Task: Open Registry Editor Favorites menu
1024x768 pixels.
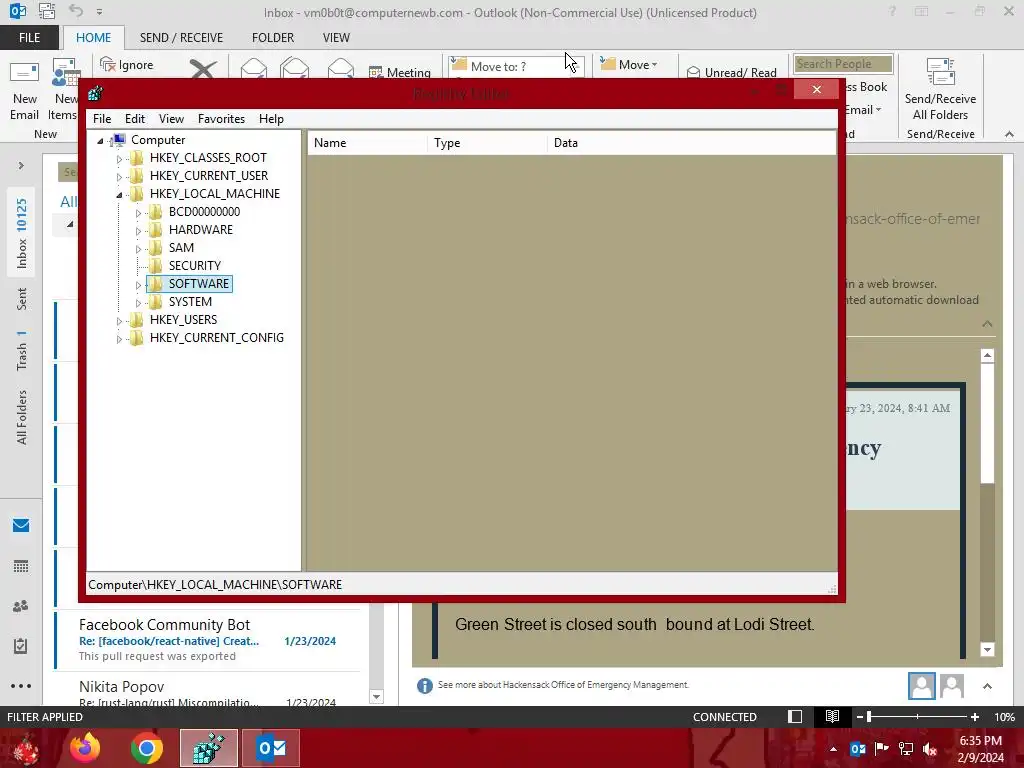Action: click(x=221, y=119)
